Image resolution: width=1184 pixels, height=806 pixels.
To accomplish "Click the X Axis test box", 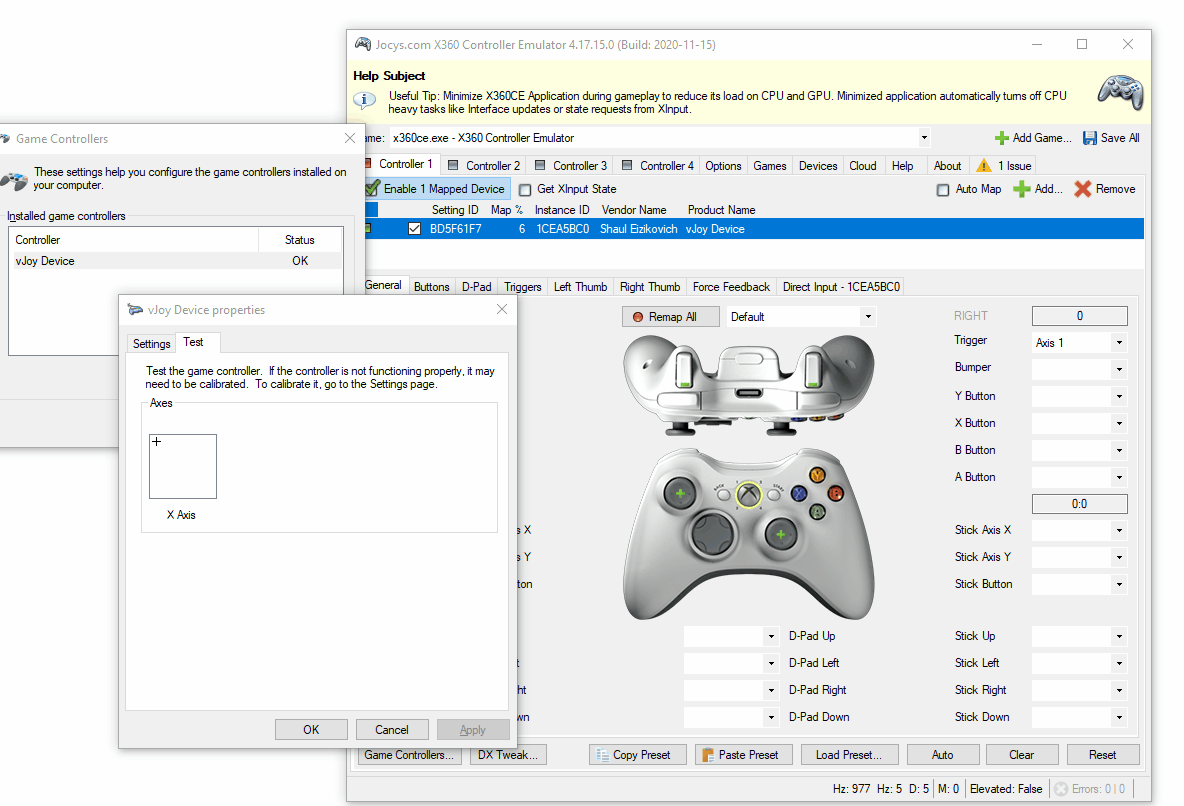I will 183,466.
